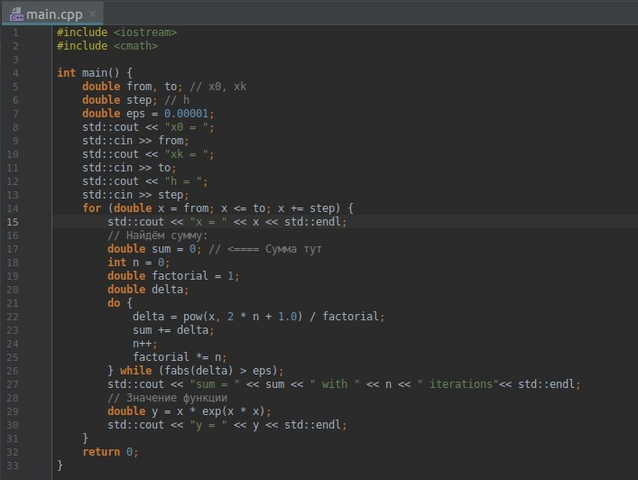Close the main.cpp tab
Screen dimensions: 638x480
point(92,14)
